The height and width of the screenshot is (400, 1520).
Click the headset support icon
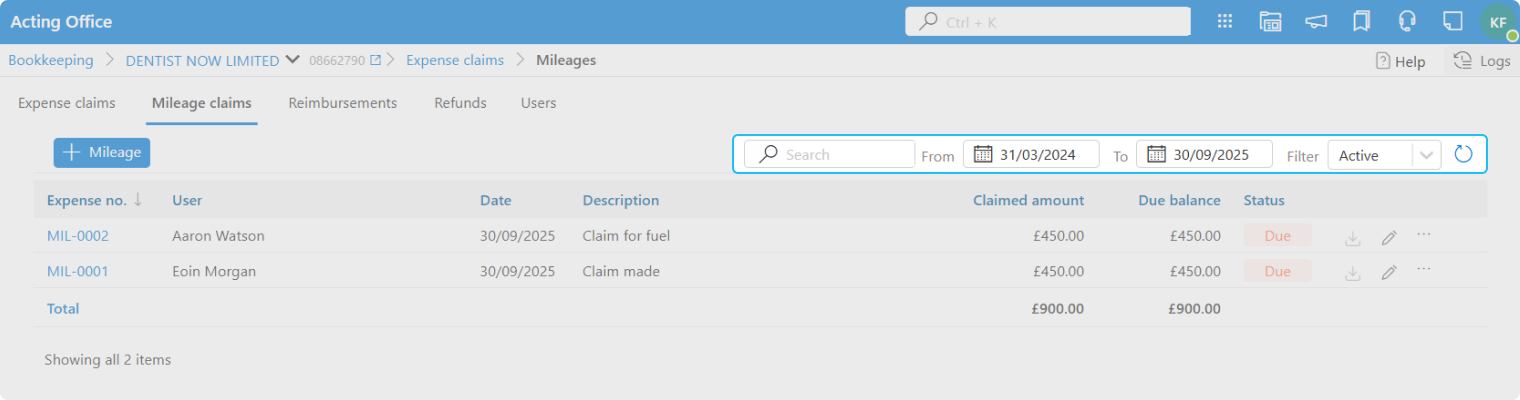(1407, 22)
